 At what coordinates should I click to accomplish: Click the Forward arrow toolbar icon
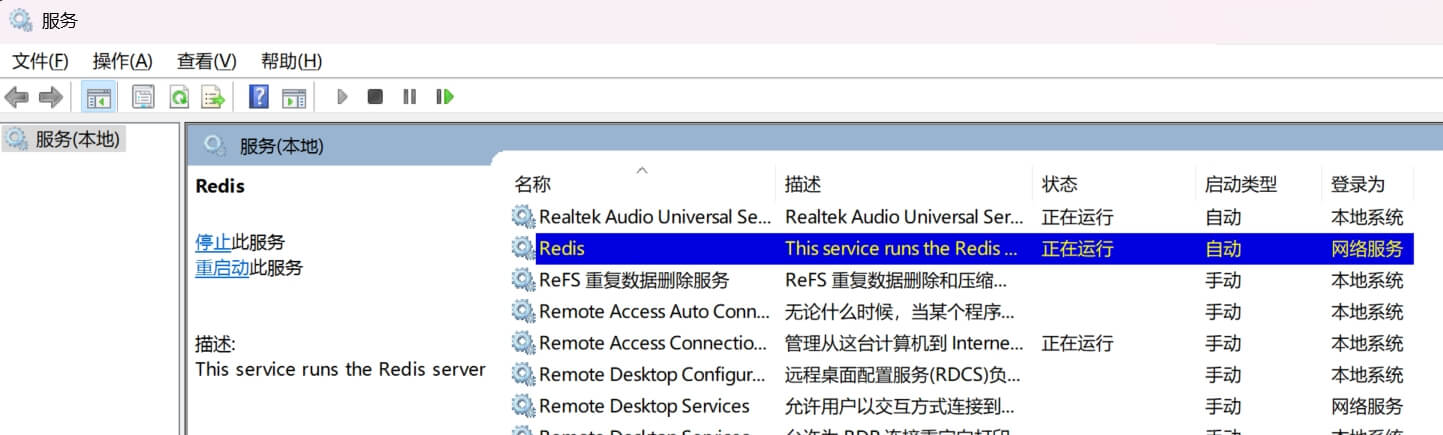(x=51, y=97)
